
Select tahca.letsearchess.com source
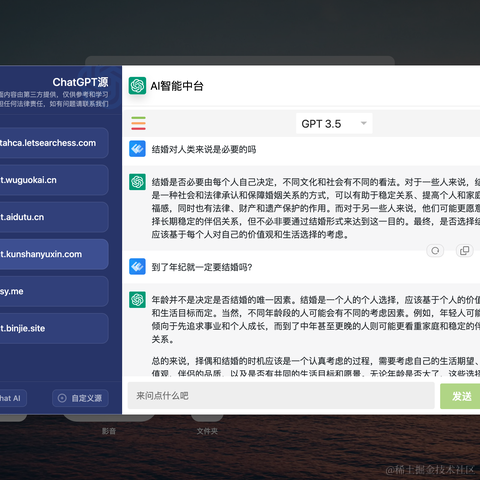[53, 143]
